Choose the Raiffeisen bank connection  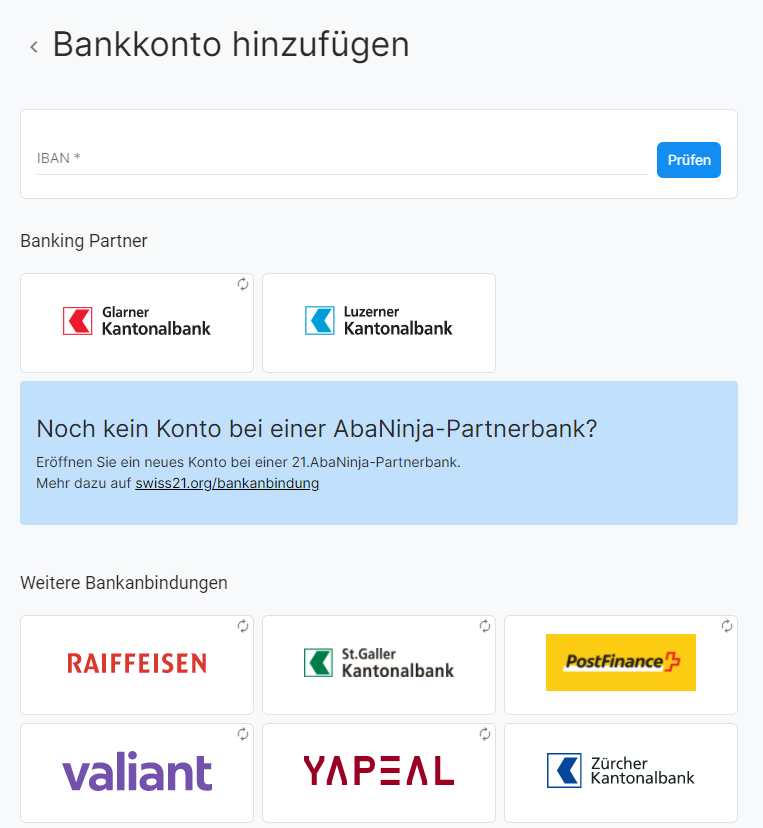[137, 665]
